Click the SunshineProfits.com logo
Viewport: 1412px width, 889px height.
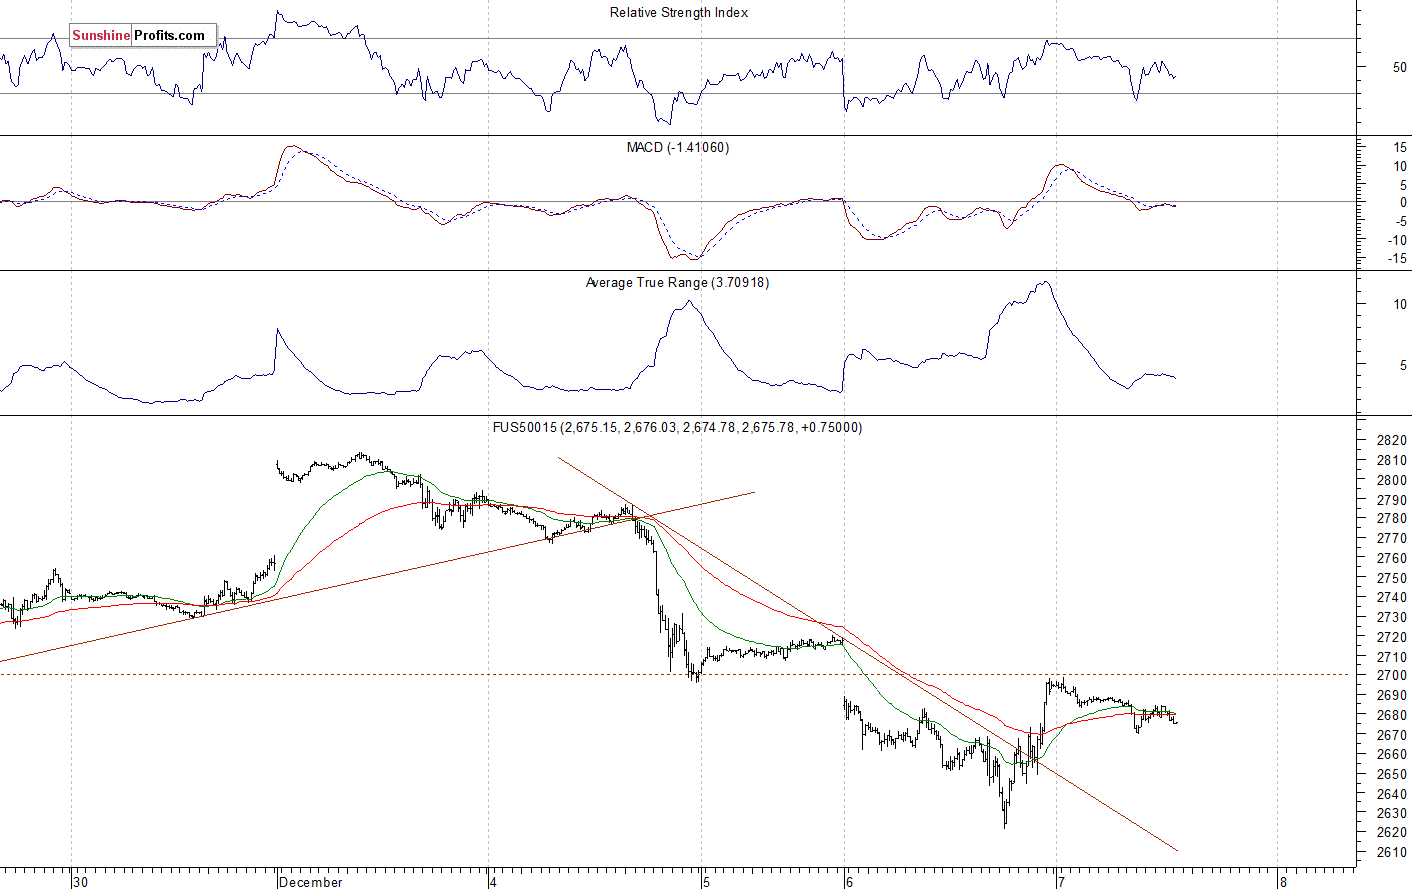[142, 36]
